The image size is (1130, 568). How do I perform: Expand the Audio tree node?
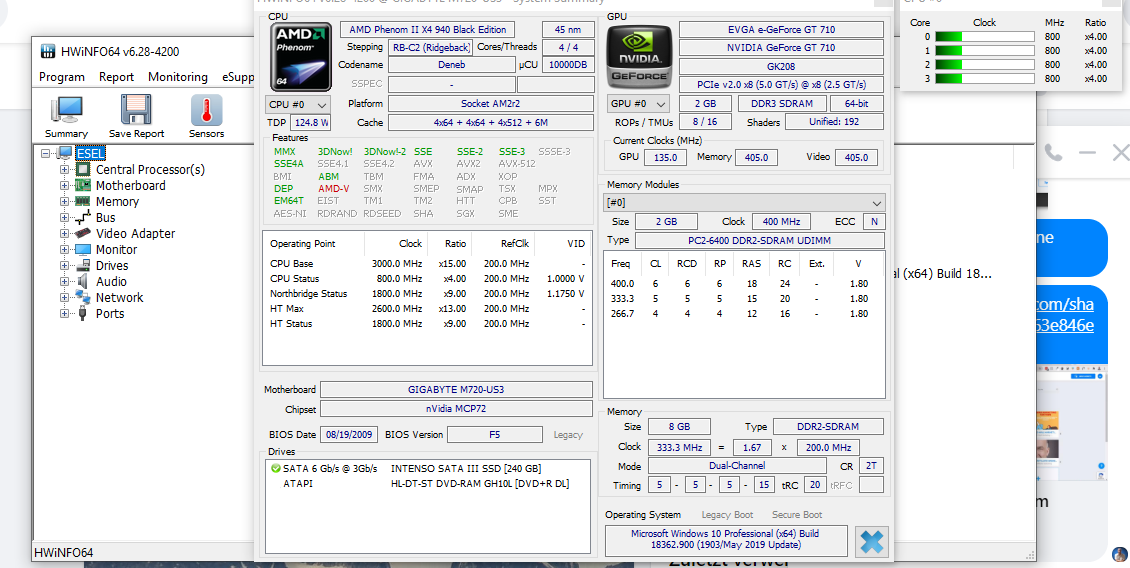click(x=65, y=281)
